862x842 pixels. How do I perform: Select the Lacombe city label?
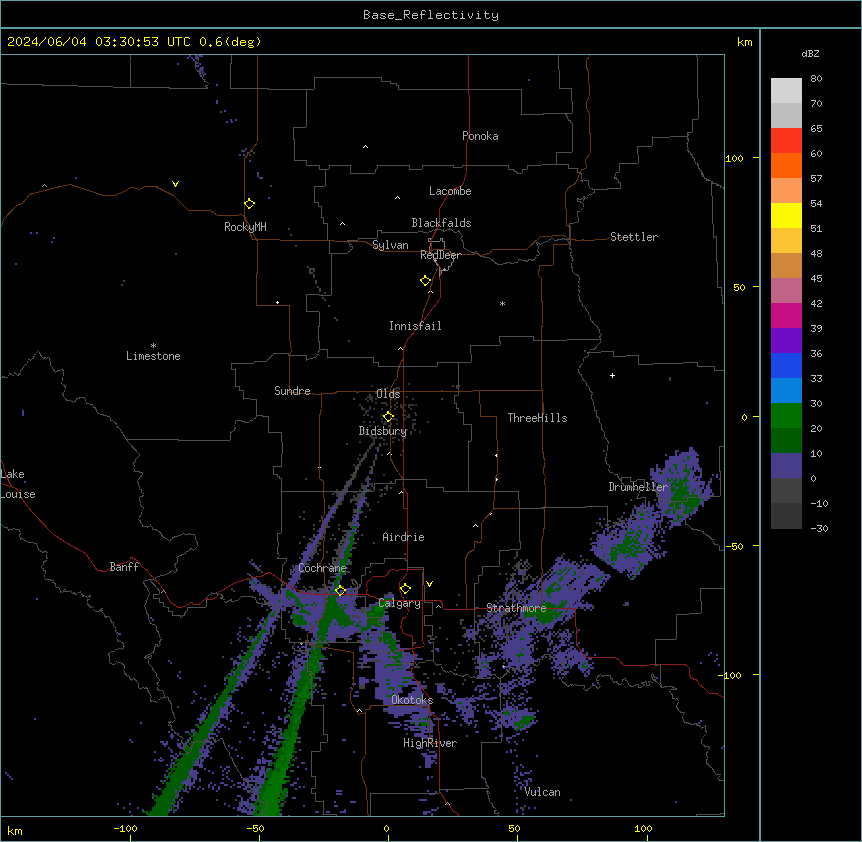click(450, 191)
